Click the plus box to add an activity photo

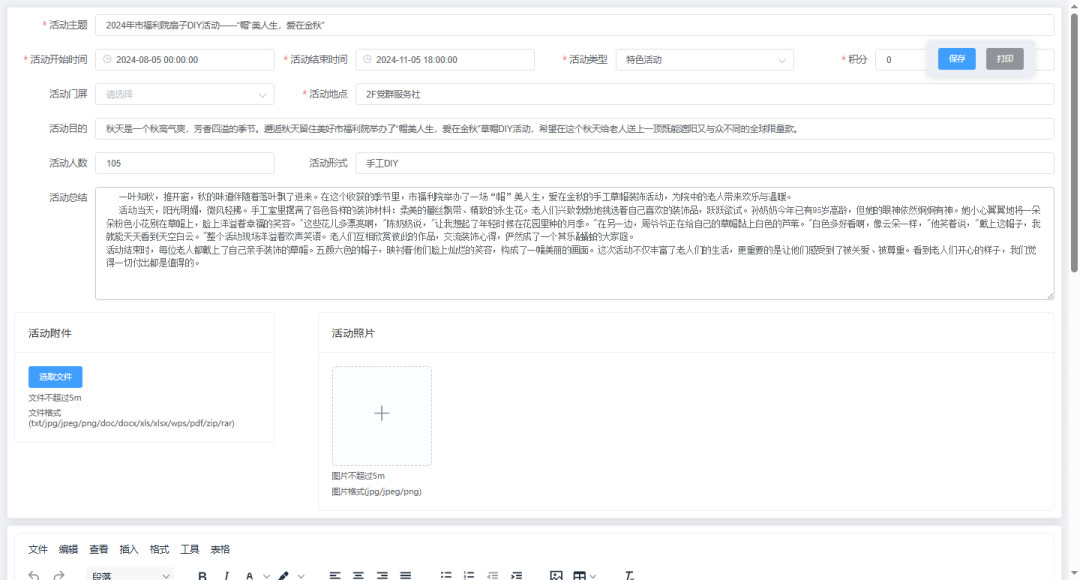[x=381, y=415]
